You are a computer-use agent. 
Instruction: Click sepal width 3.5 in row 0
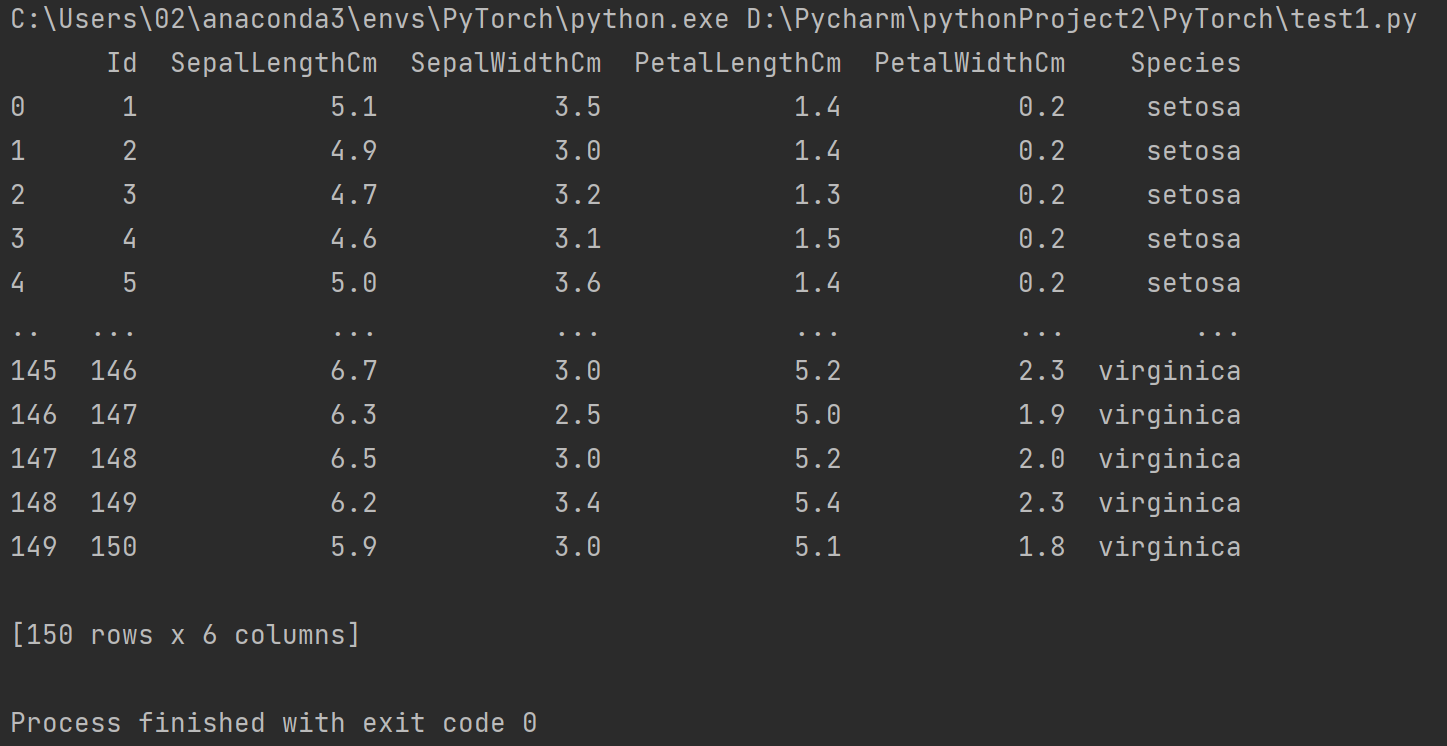click(x=578, y=107)
